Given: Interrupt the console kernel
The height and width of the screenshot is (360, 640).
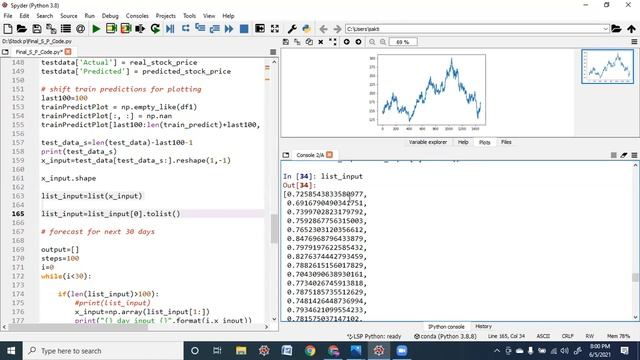Looking at the screenshot, I should 613,155.
